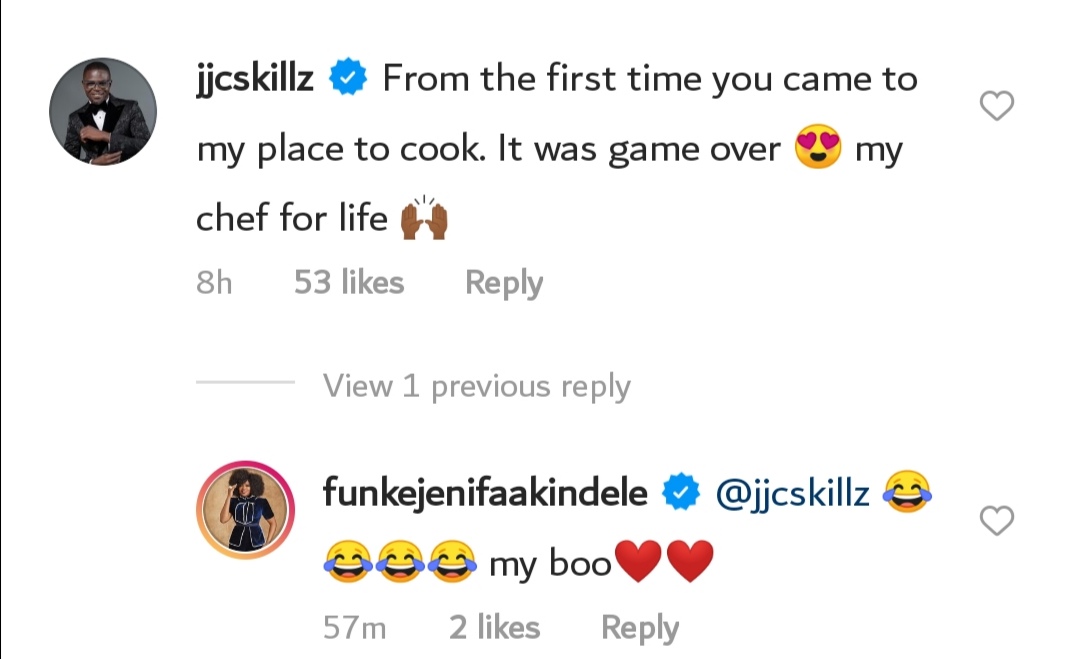The width and height of the screenshot is (1080, 659).
Task: Like funkejenifaakindele's reply with heart icon
Action: click(x=996, y=520)
